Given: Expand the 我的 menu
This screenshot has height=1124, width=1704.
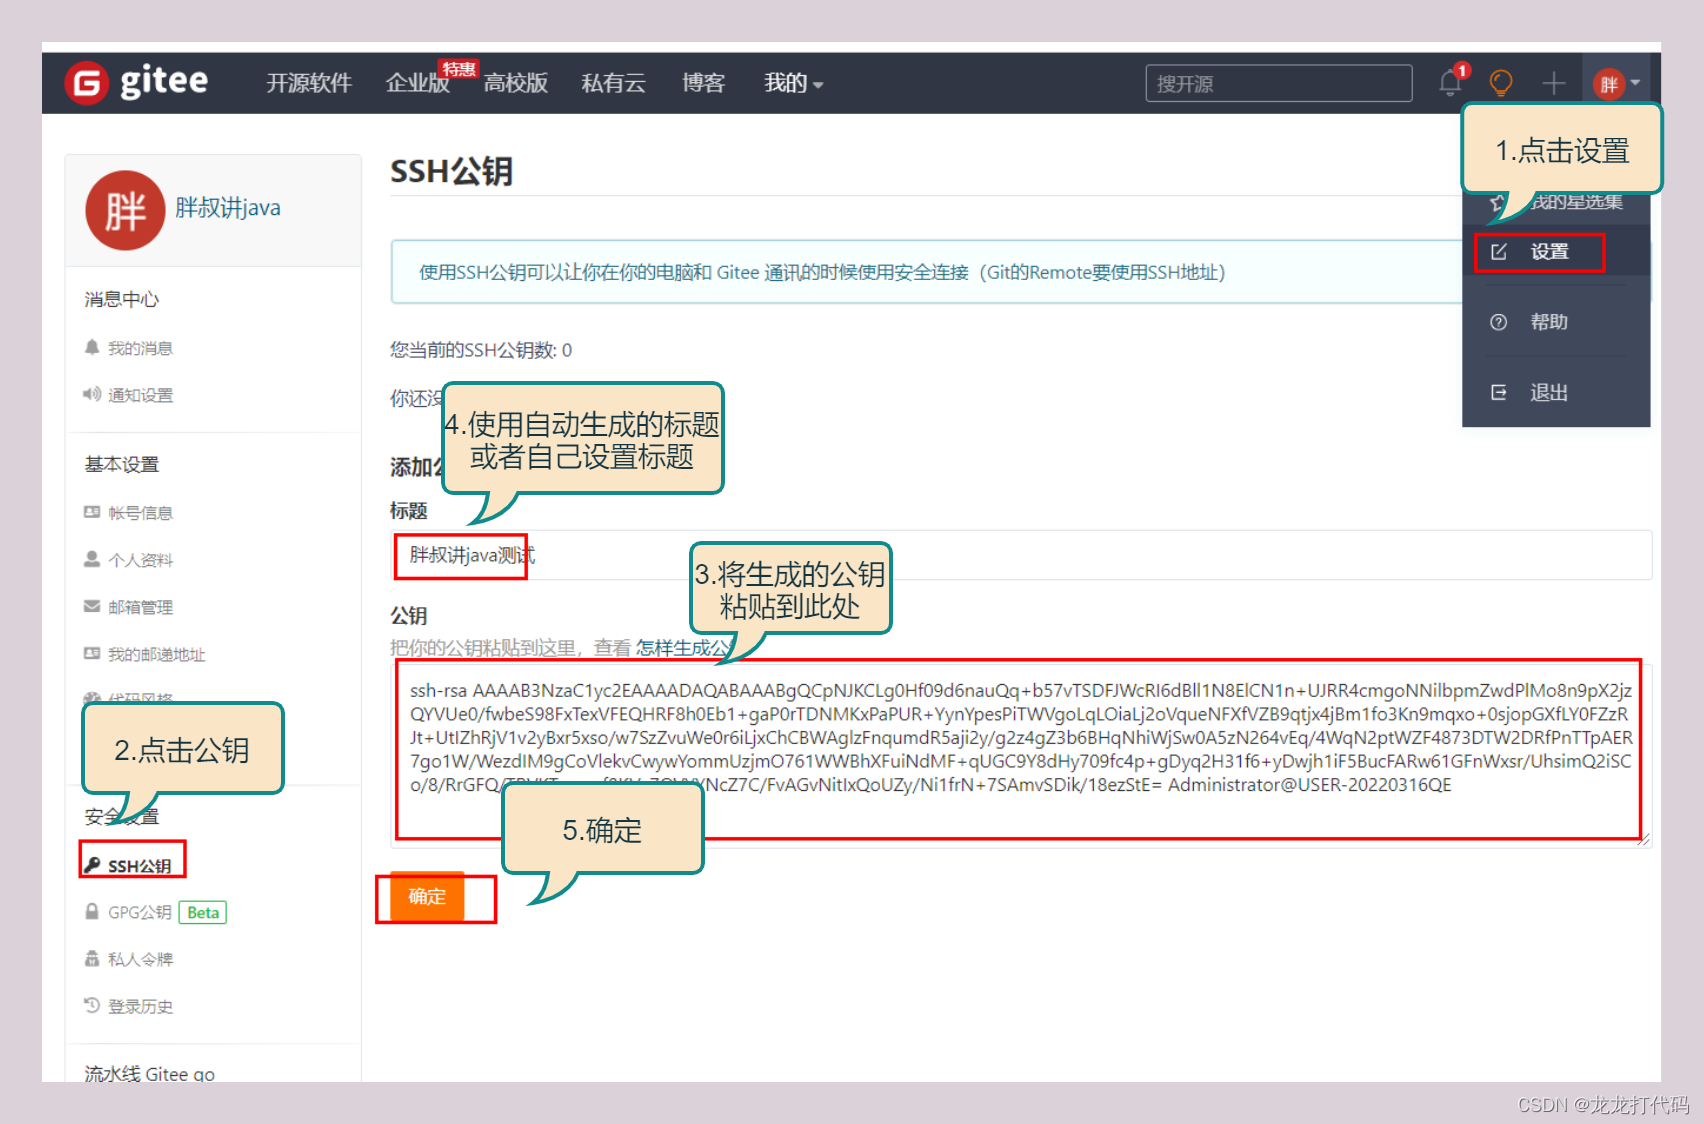Looking at the screenshot, I should pos(793,83).
